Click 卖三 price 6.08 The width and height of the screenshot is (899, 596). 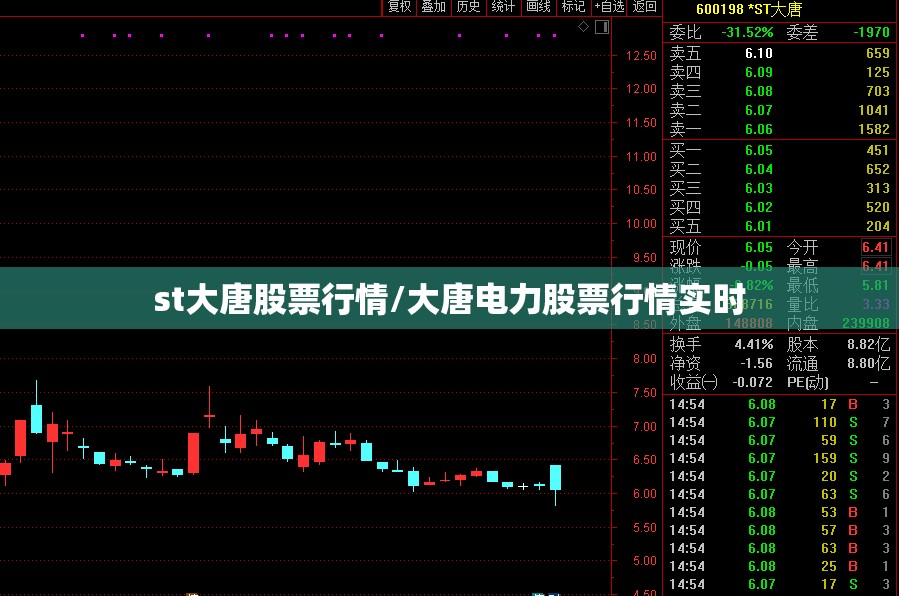click(x=759, y=91)
